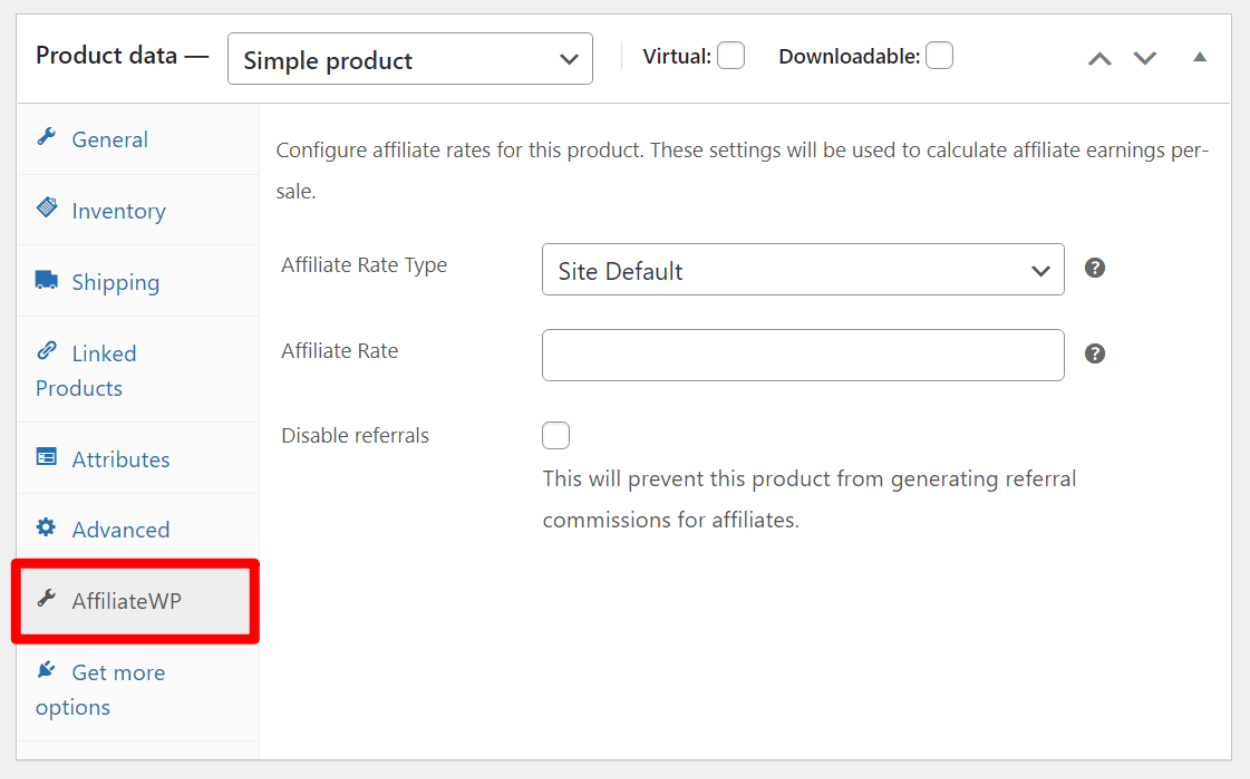
Task: Check the Disable referrals box
Action: point(556,436)
